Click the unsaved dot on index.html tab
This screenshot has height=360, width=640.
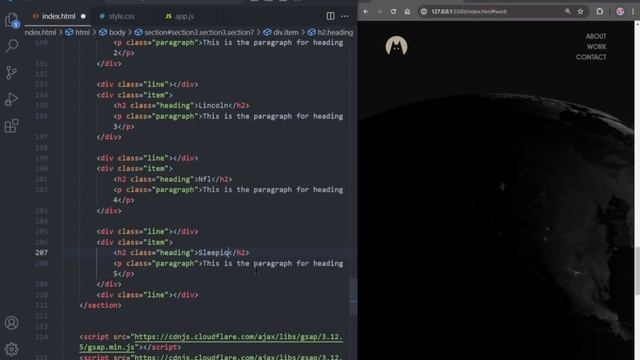(x=83, y=16)
